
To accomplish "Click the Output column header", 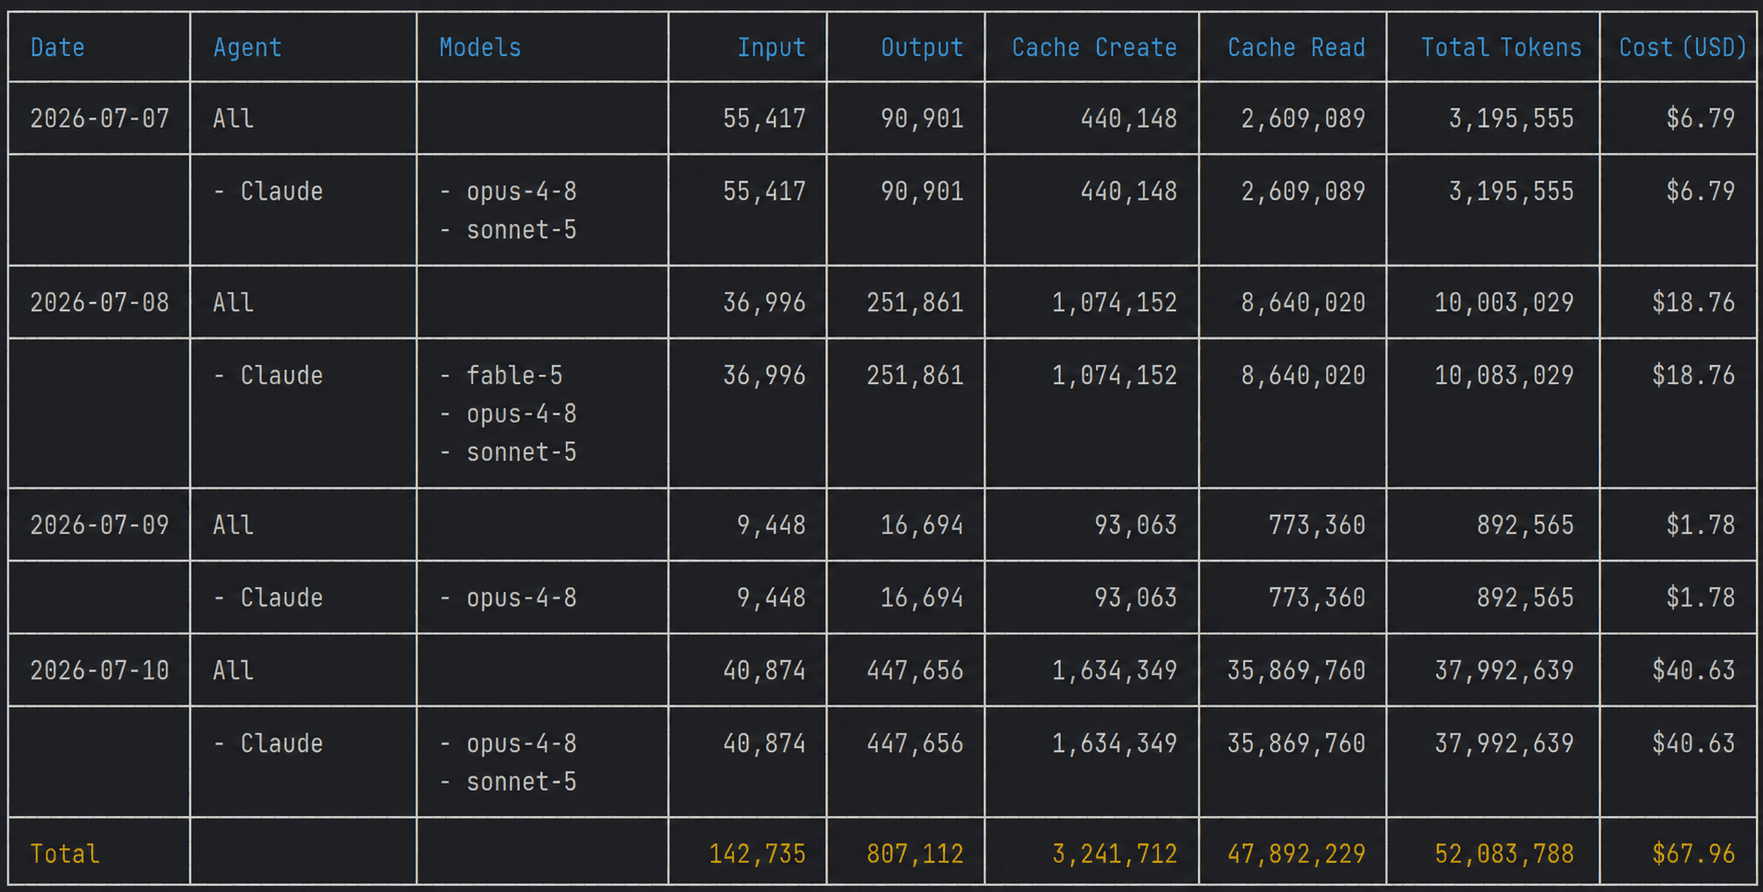I will [922, 47].
